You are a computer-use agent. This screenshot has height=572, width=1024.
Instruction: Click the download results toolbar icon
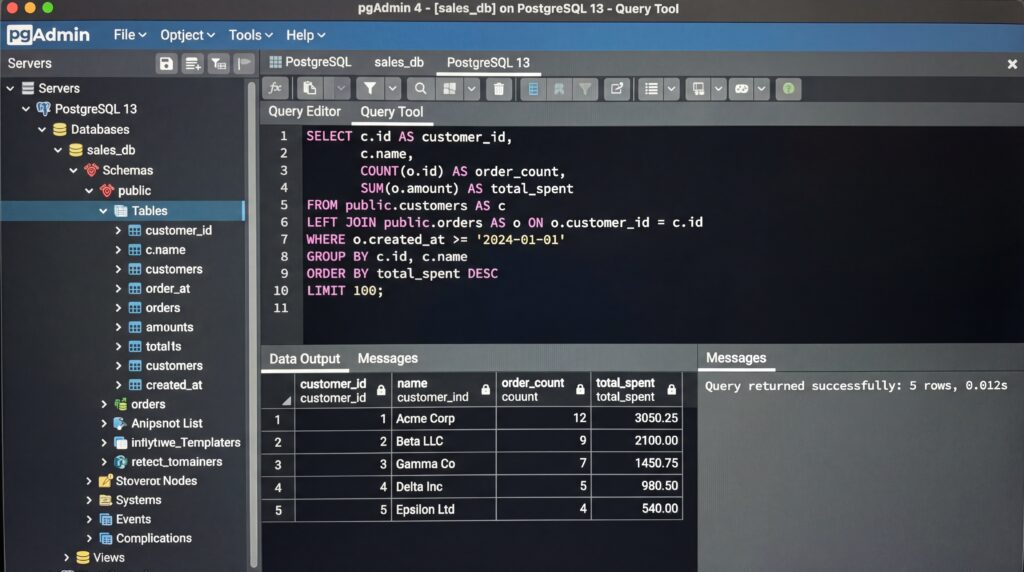(x=698, y=89)
